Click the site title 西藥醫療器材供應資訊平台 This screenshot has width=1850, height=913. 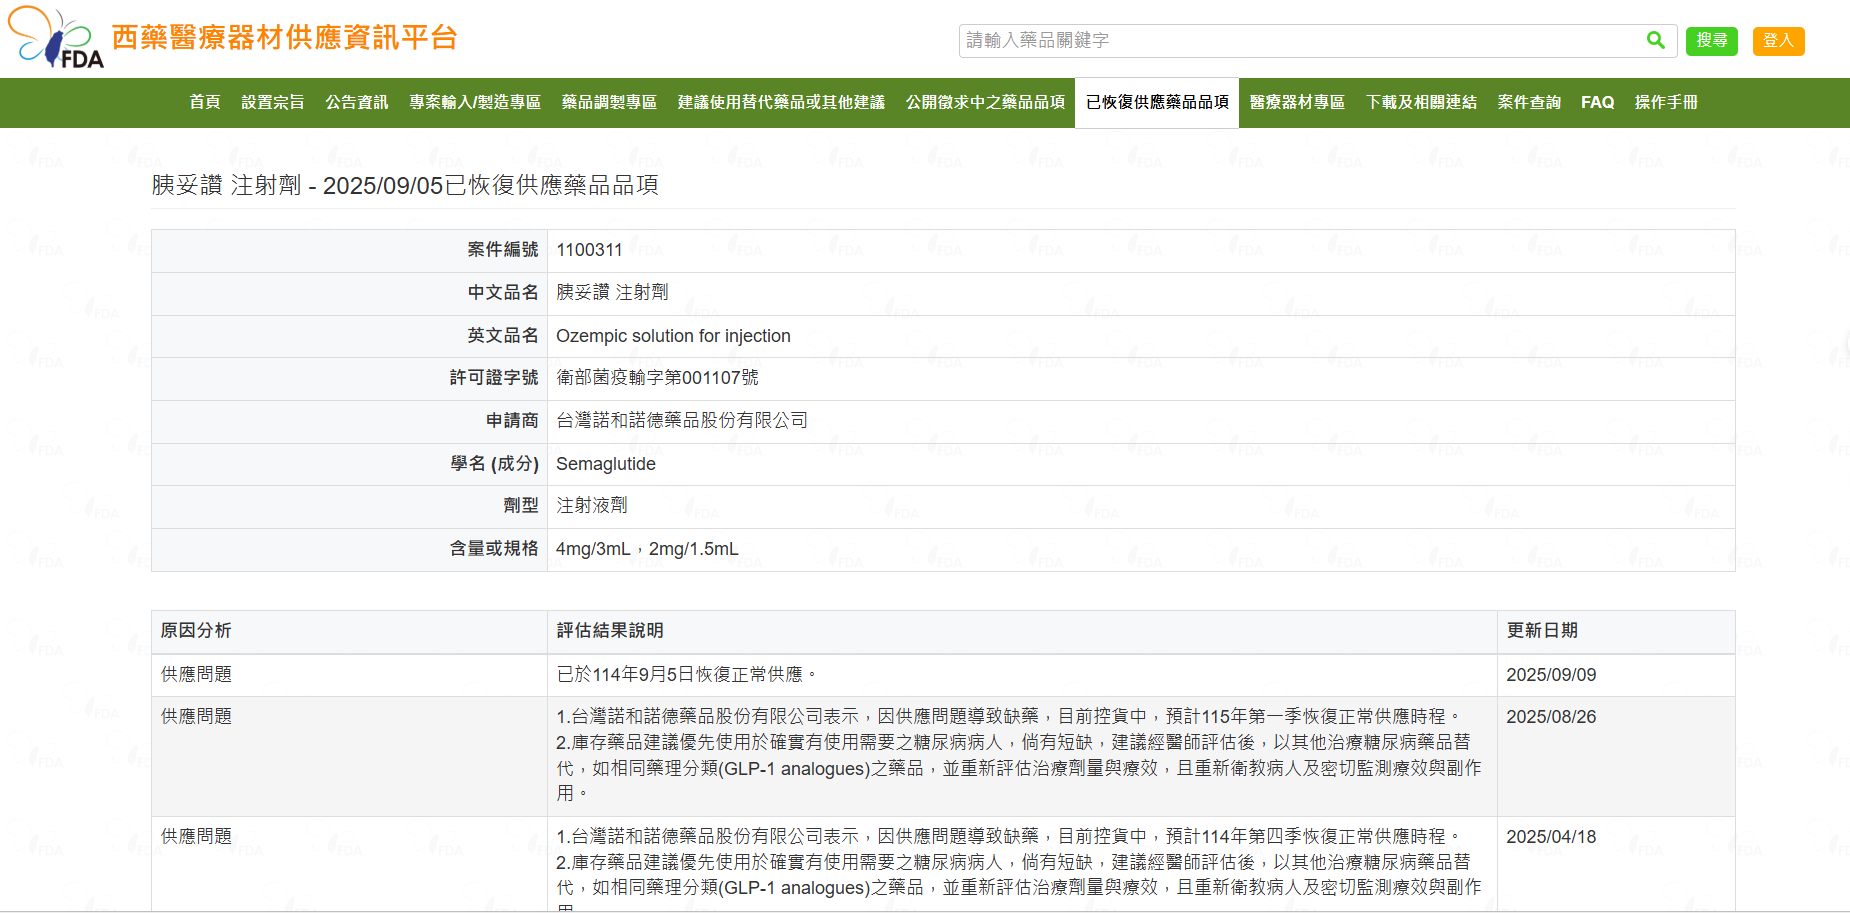(284, 38)
